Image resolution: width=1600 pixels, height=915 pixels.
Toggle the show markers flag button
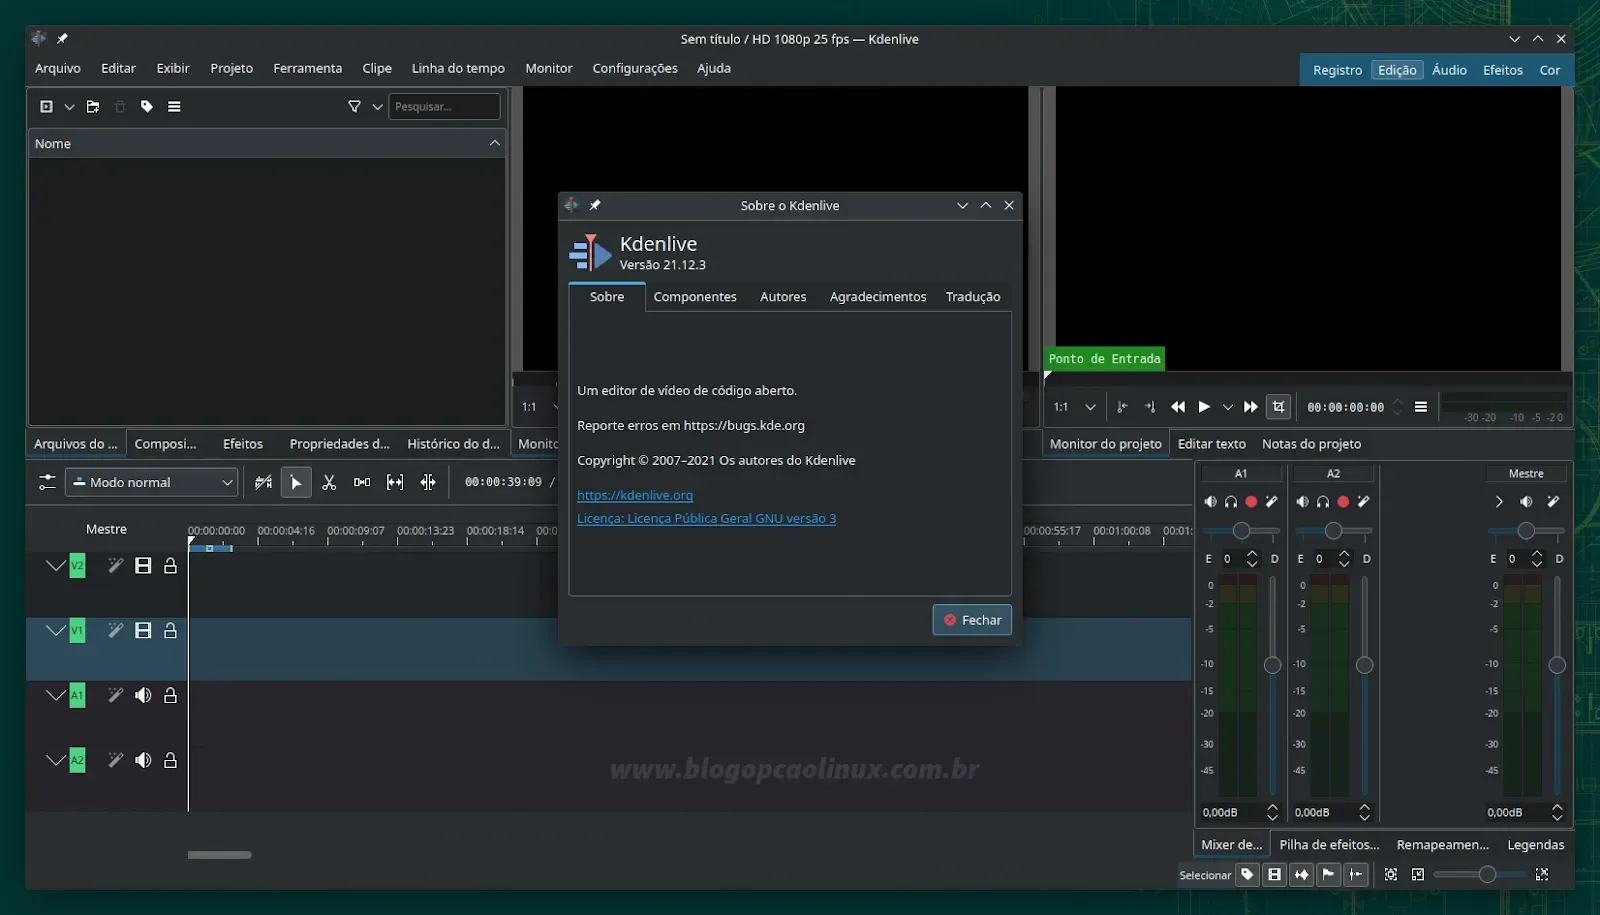[1328, 874]
